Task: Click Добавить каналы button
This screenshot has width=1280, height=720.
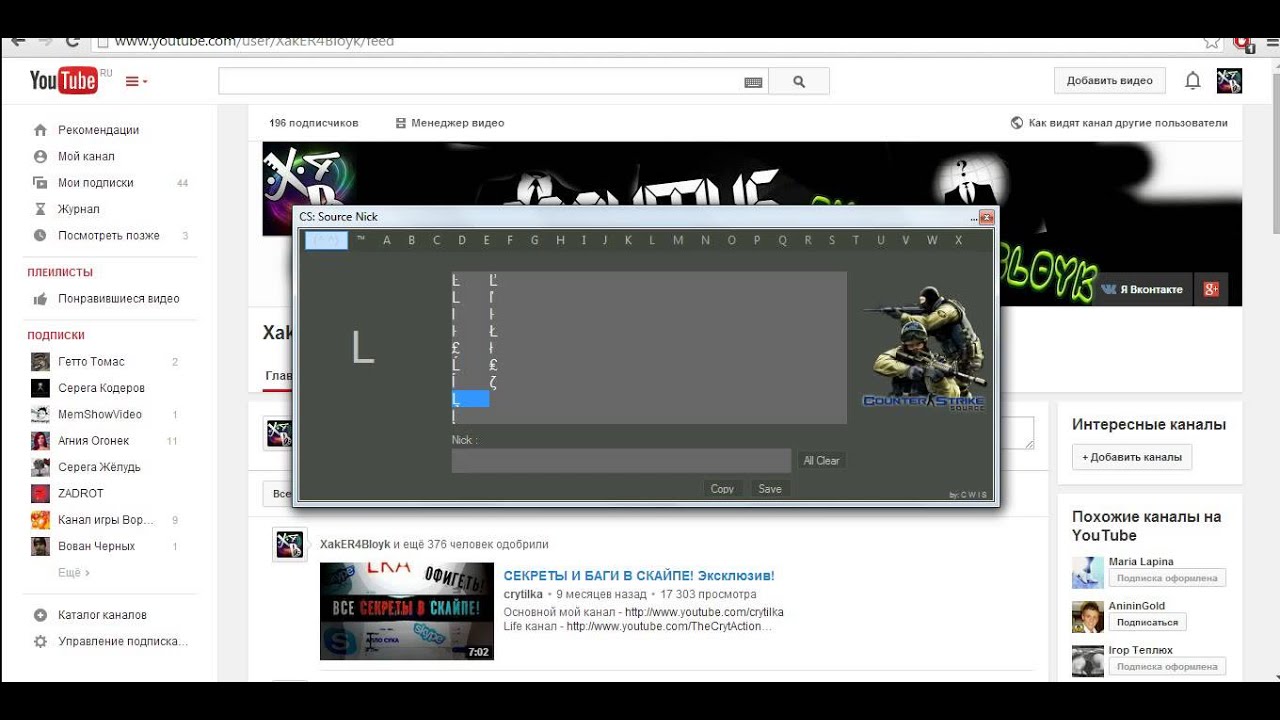Action: (x=1132, y=457)
